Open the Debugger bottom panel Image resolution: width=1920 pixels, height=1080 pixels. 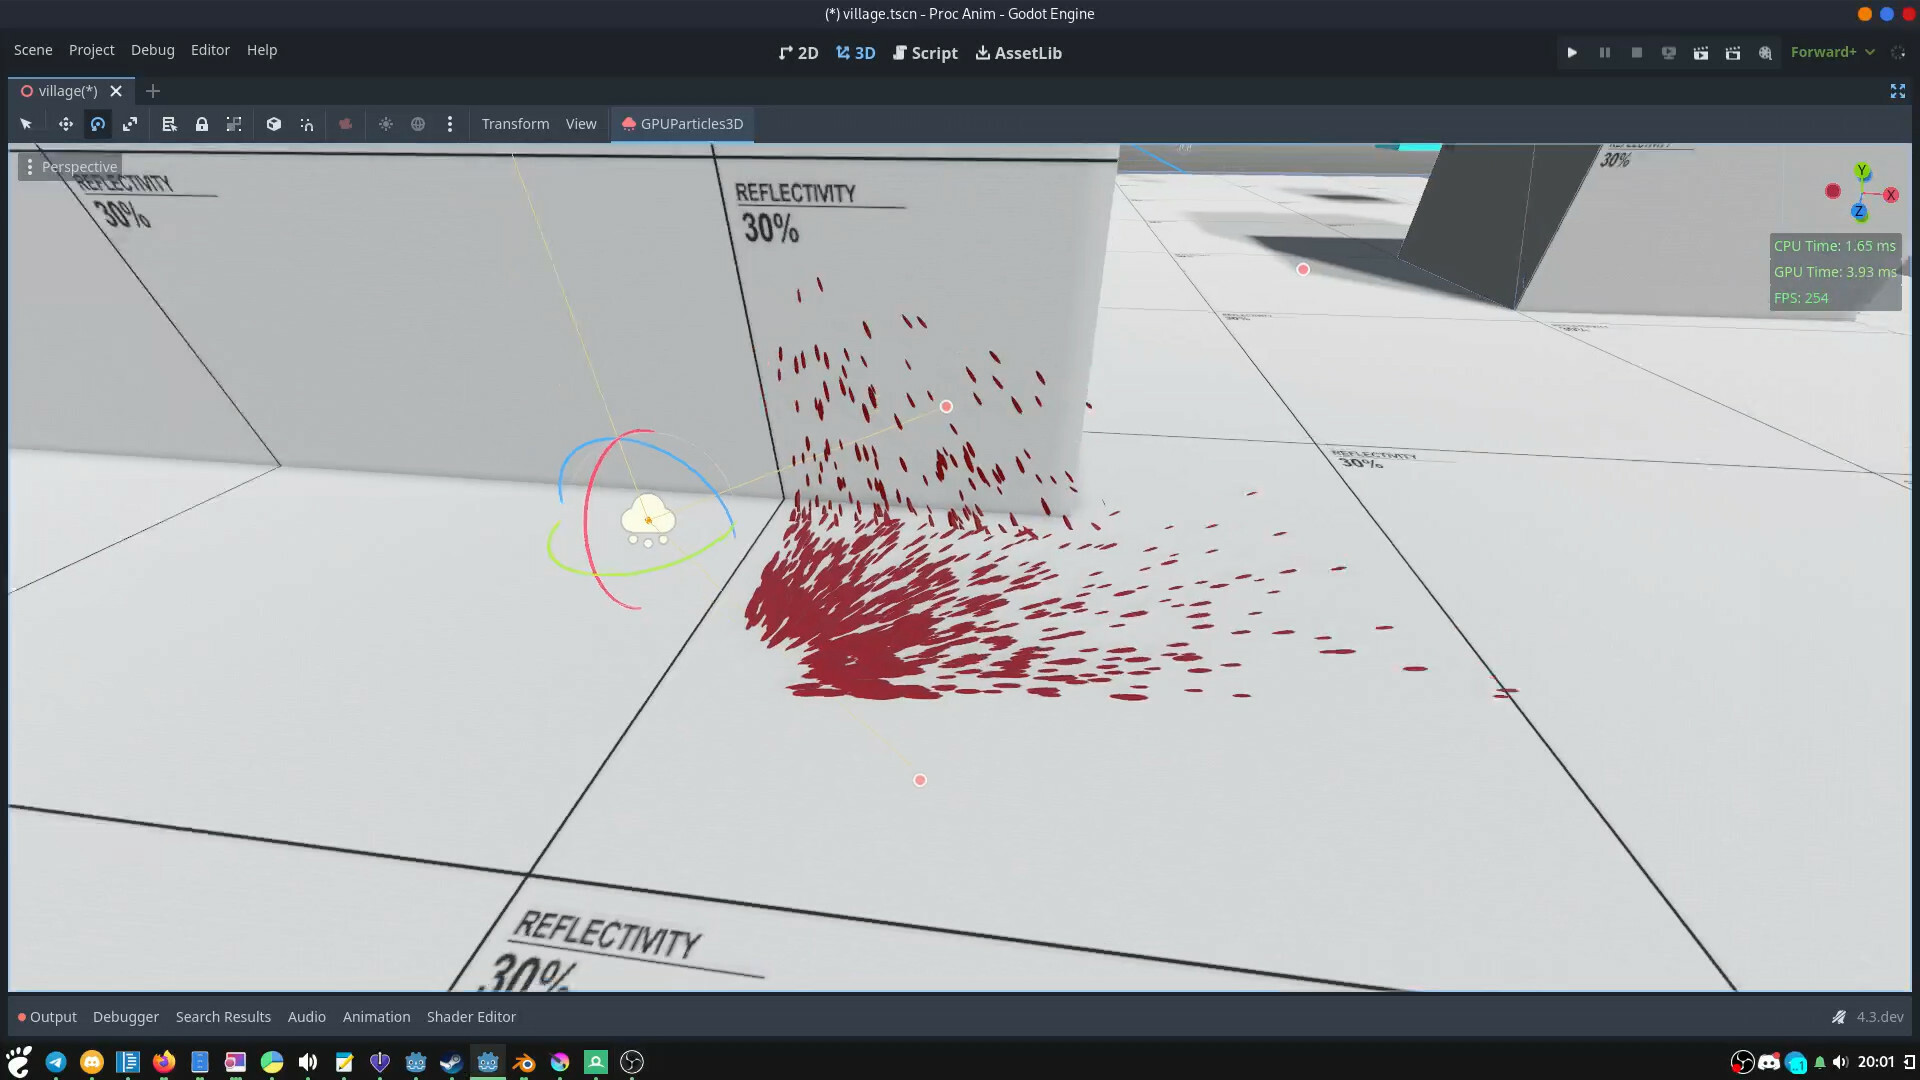click(126, 1017)
